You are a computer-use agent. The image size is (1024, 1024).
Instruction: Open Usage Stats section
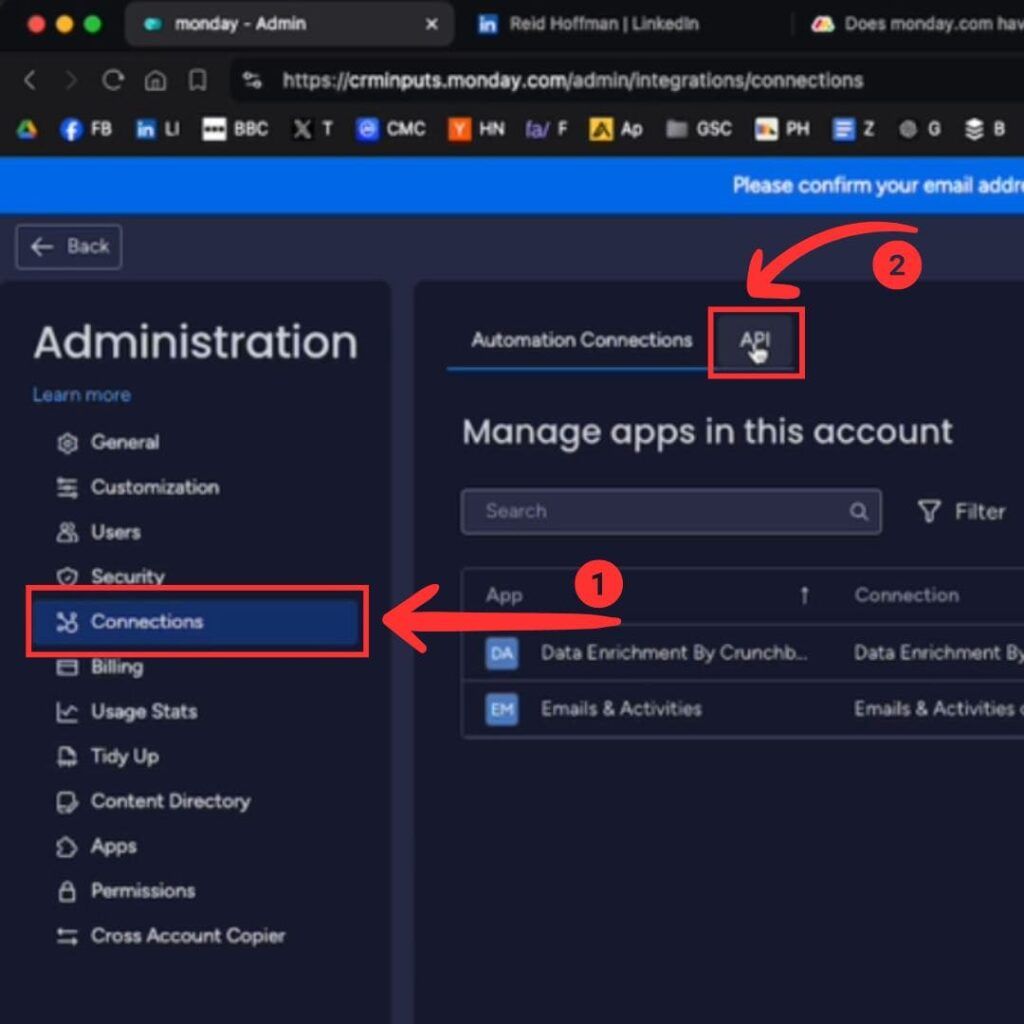click(127, 711)
